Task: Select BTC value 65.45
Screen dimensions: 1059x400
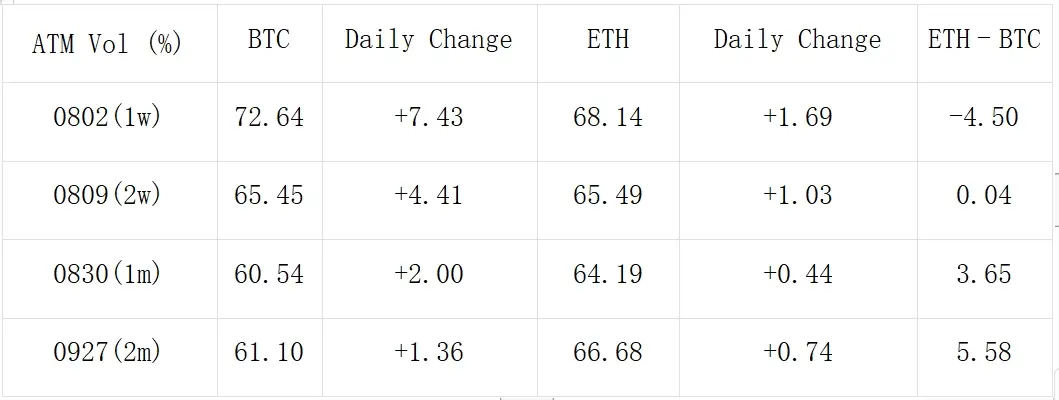Action: tap(269, 195)
